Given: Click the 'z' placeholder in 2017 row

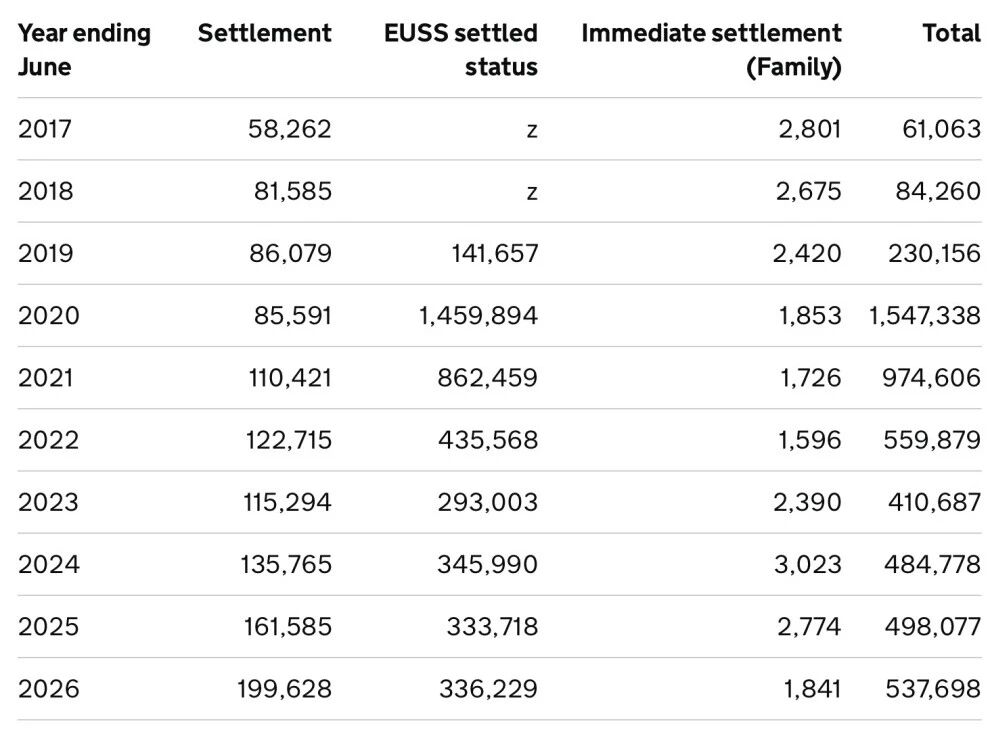Looking at the screenshot, I should [x=532, y=130].
